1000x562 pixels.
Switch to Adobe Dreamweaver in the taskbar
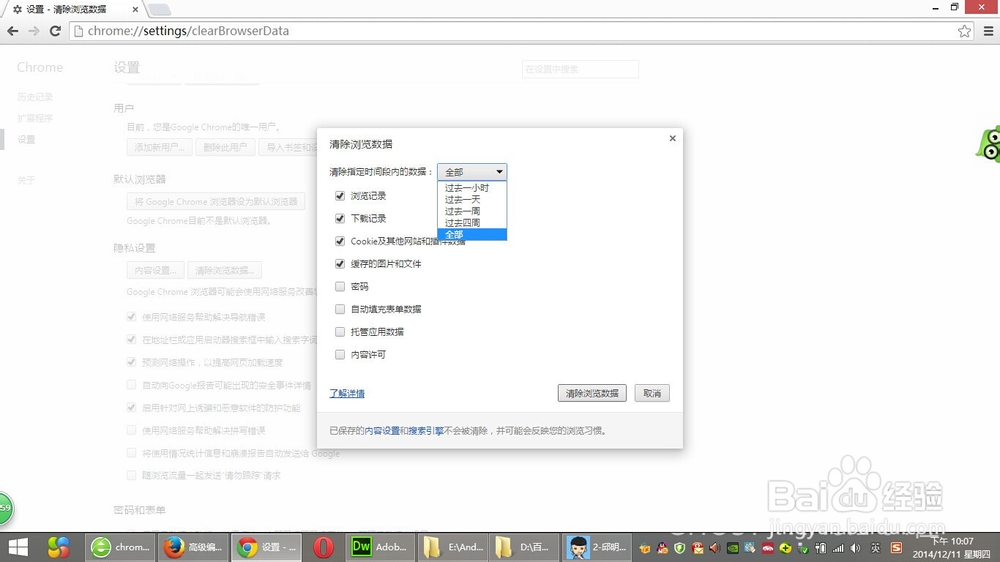379,547
